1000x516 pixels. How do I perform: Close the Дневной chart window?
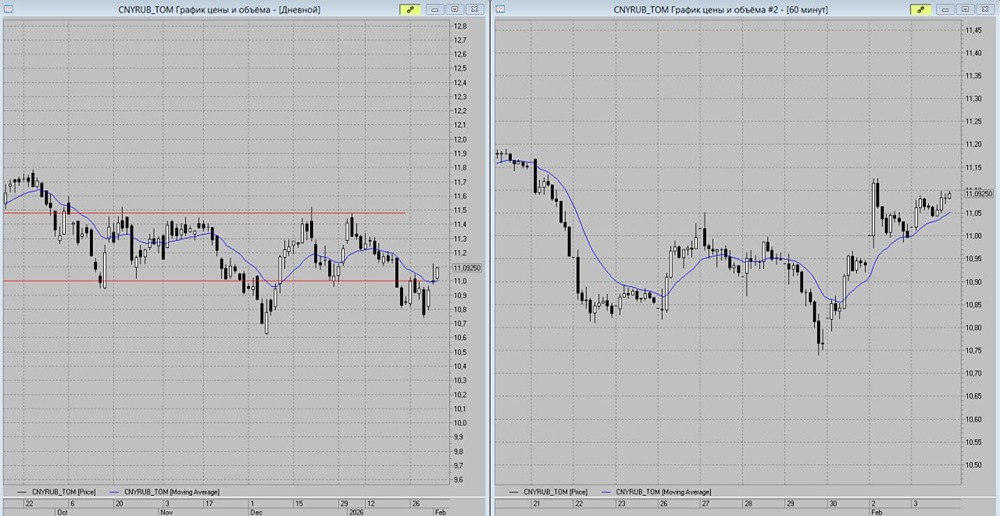(473, 9)
